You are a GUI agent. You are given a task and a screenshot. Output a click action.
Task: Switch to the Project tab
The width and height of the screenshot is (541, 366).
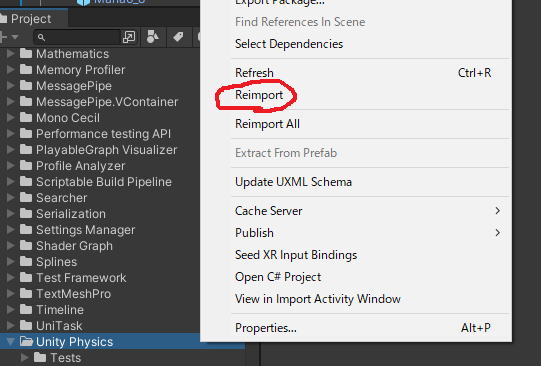click(x=31, y=19)
